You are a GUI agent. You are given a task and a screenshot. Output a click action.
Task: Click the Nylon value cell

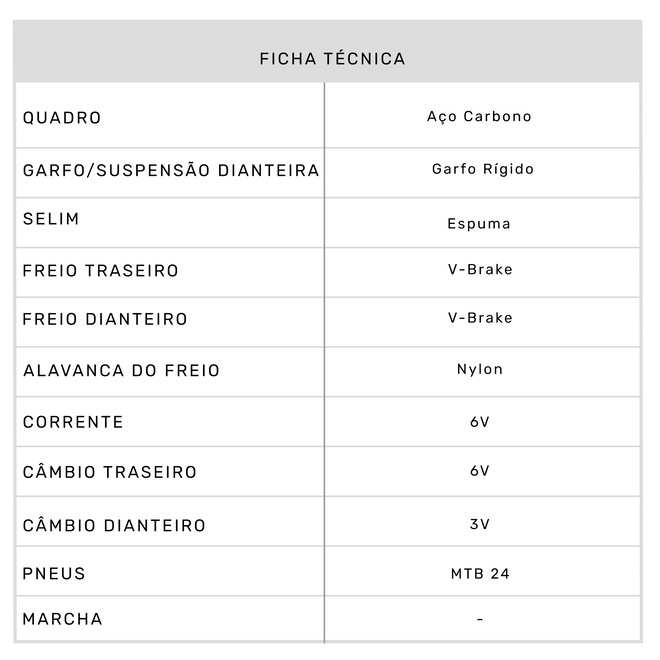[x=480, y=369]
